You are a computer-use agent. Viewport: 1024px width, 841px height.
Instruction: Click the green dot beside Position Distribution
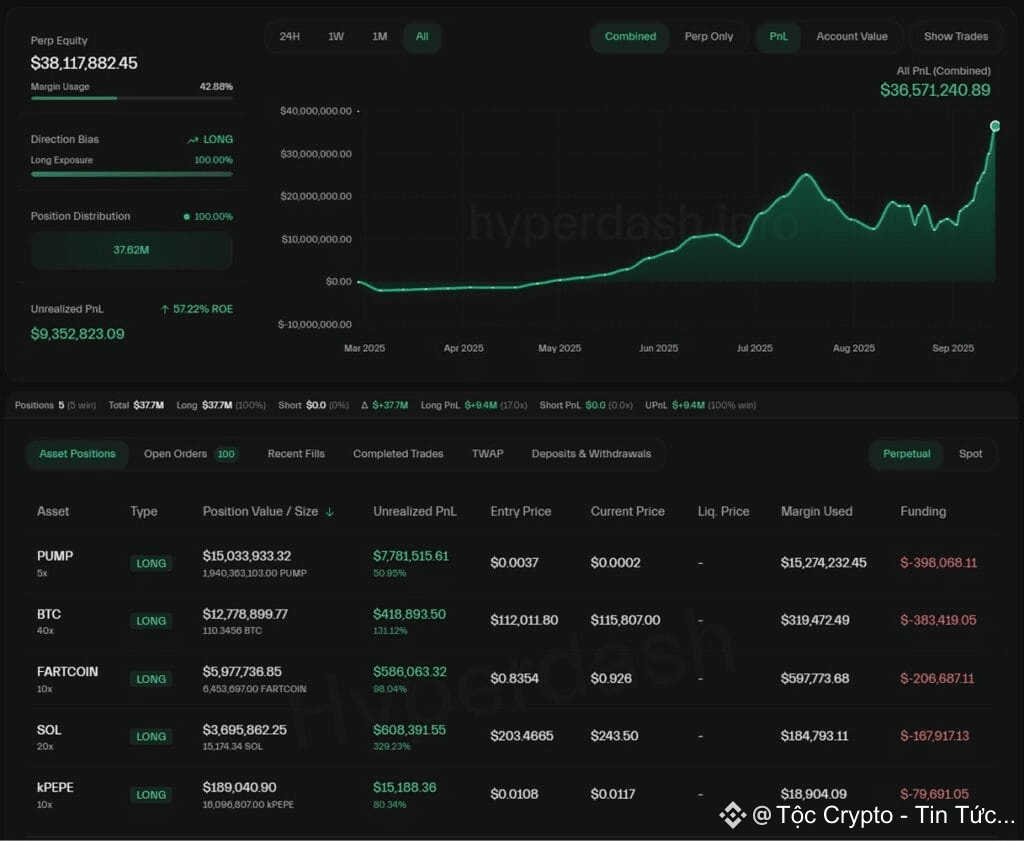click(187, 217)
